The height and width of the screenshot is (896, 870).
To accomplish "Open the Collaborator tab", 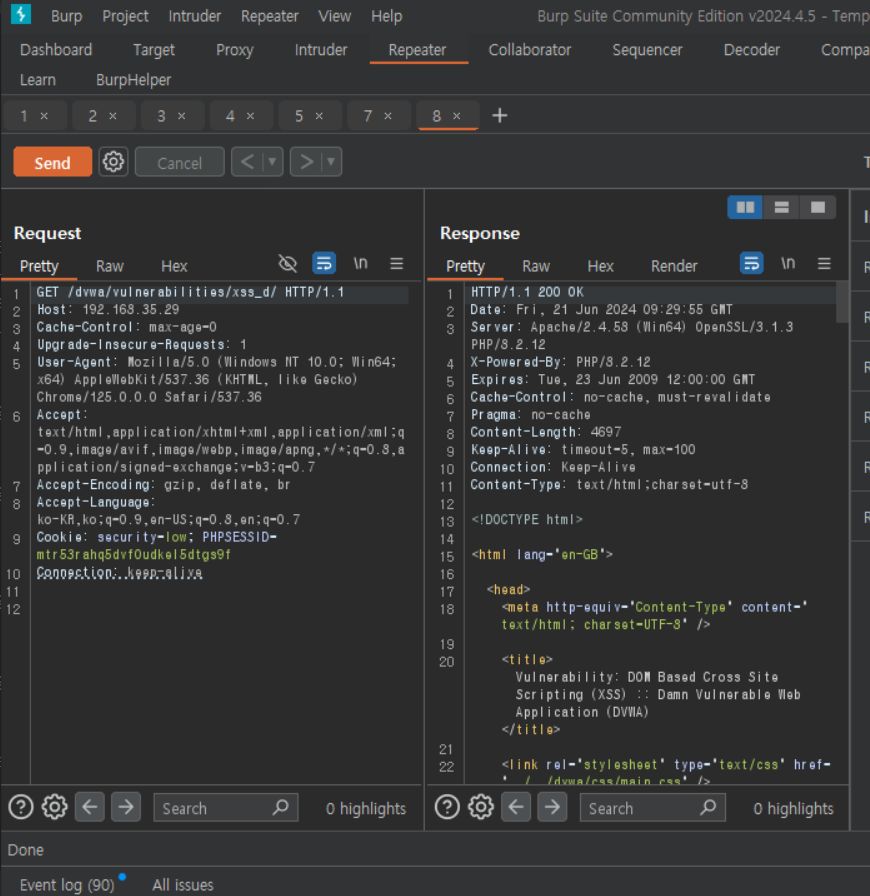I will [529, 50].
